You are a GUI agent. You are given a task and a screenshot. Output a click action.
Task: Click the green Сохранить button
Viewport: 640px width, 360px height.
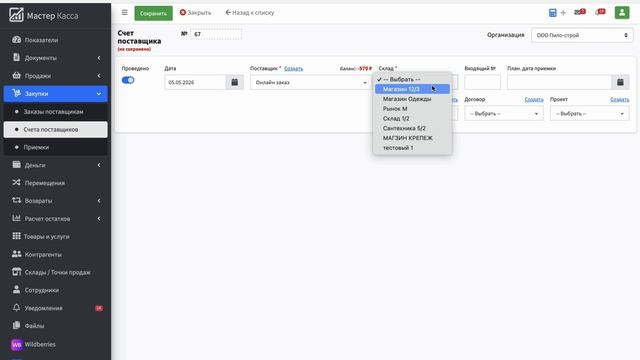tap(153, 13)
